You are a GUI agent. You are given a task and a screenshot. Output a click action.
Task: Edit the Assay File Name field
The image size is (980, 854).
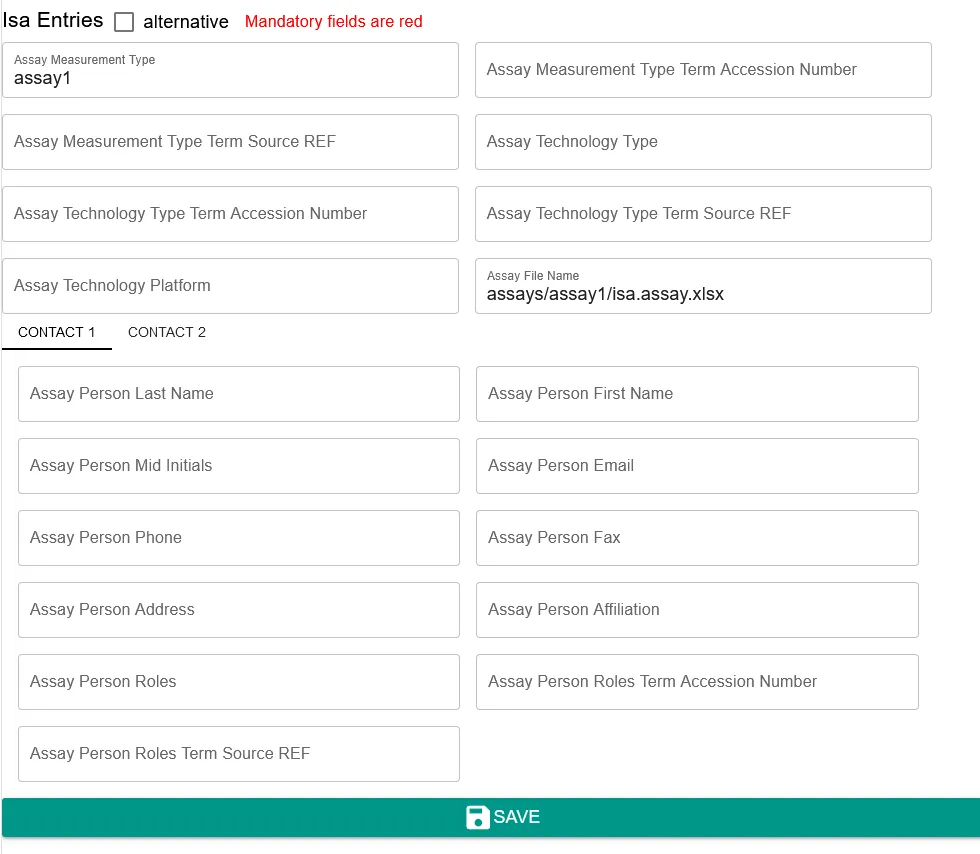[702, 292]
